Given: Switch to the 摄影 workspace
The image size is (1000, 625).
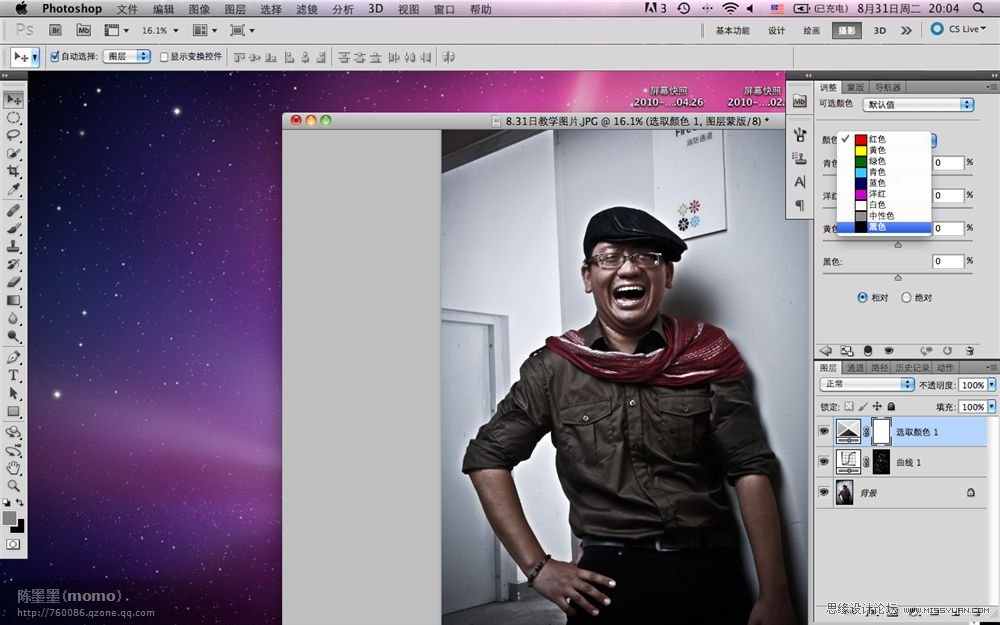Looking at the screenshot, I should coord(846,30).
